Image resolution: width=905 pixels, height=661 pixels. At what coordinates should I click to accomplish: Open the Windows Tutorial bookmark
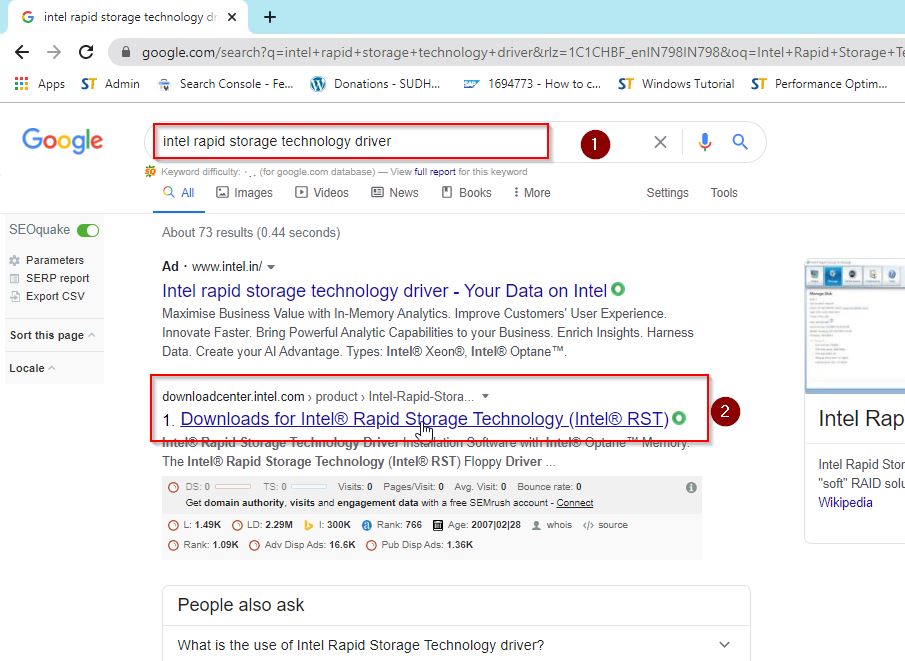click(676, 84)
